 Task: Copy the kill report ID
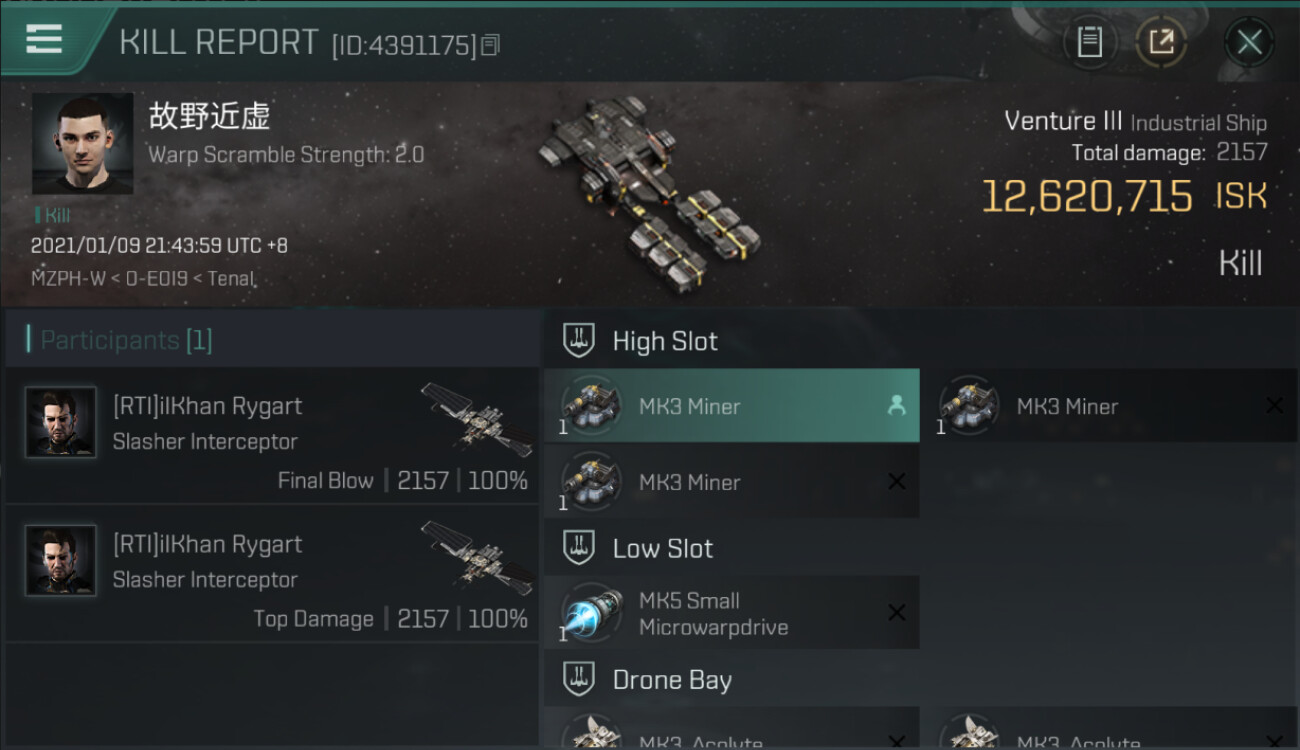click(x=490, y=45)
